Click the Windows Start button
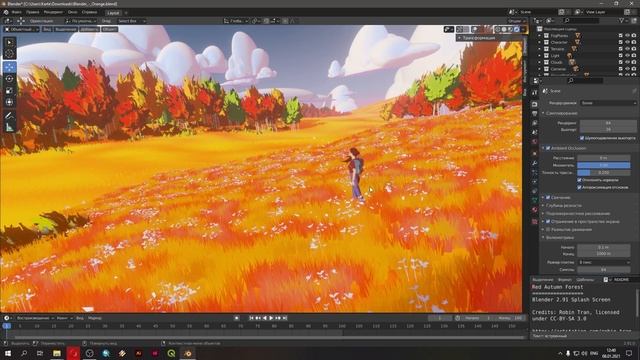 pos(8,353)
